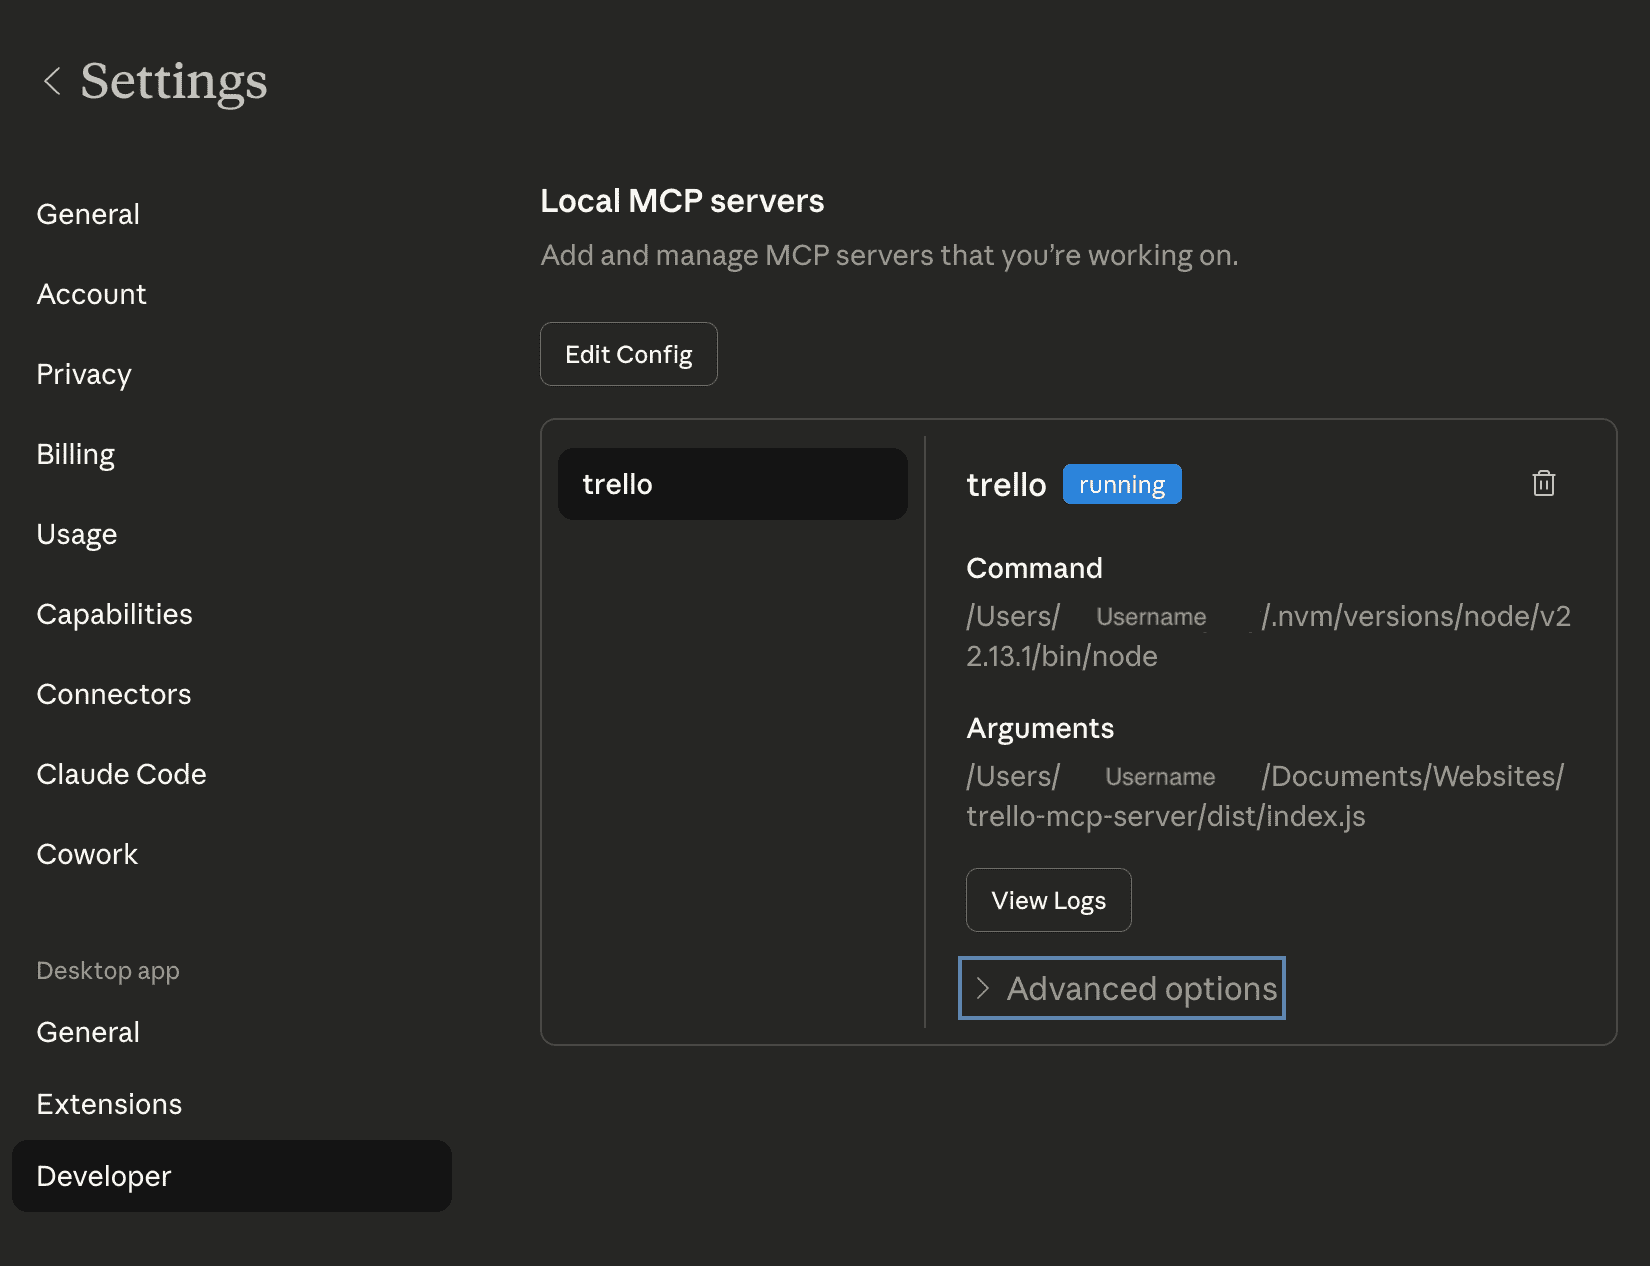Go to Account settings

click(x=91, y=294)
